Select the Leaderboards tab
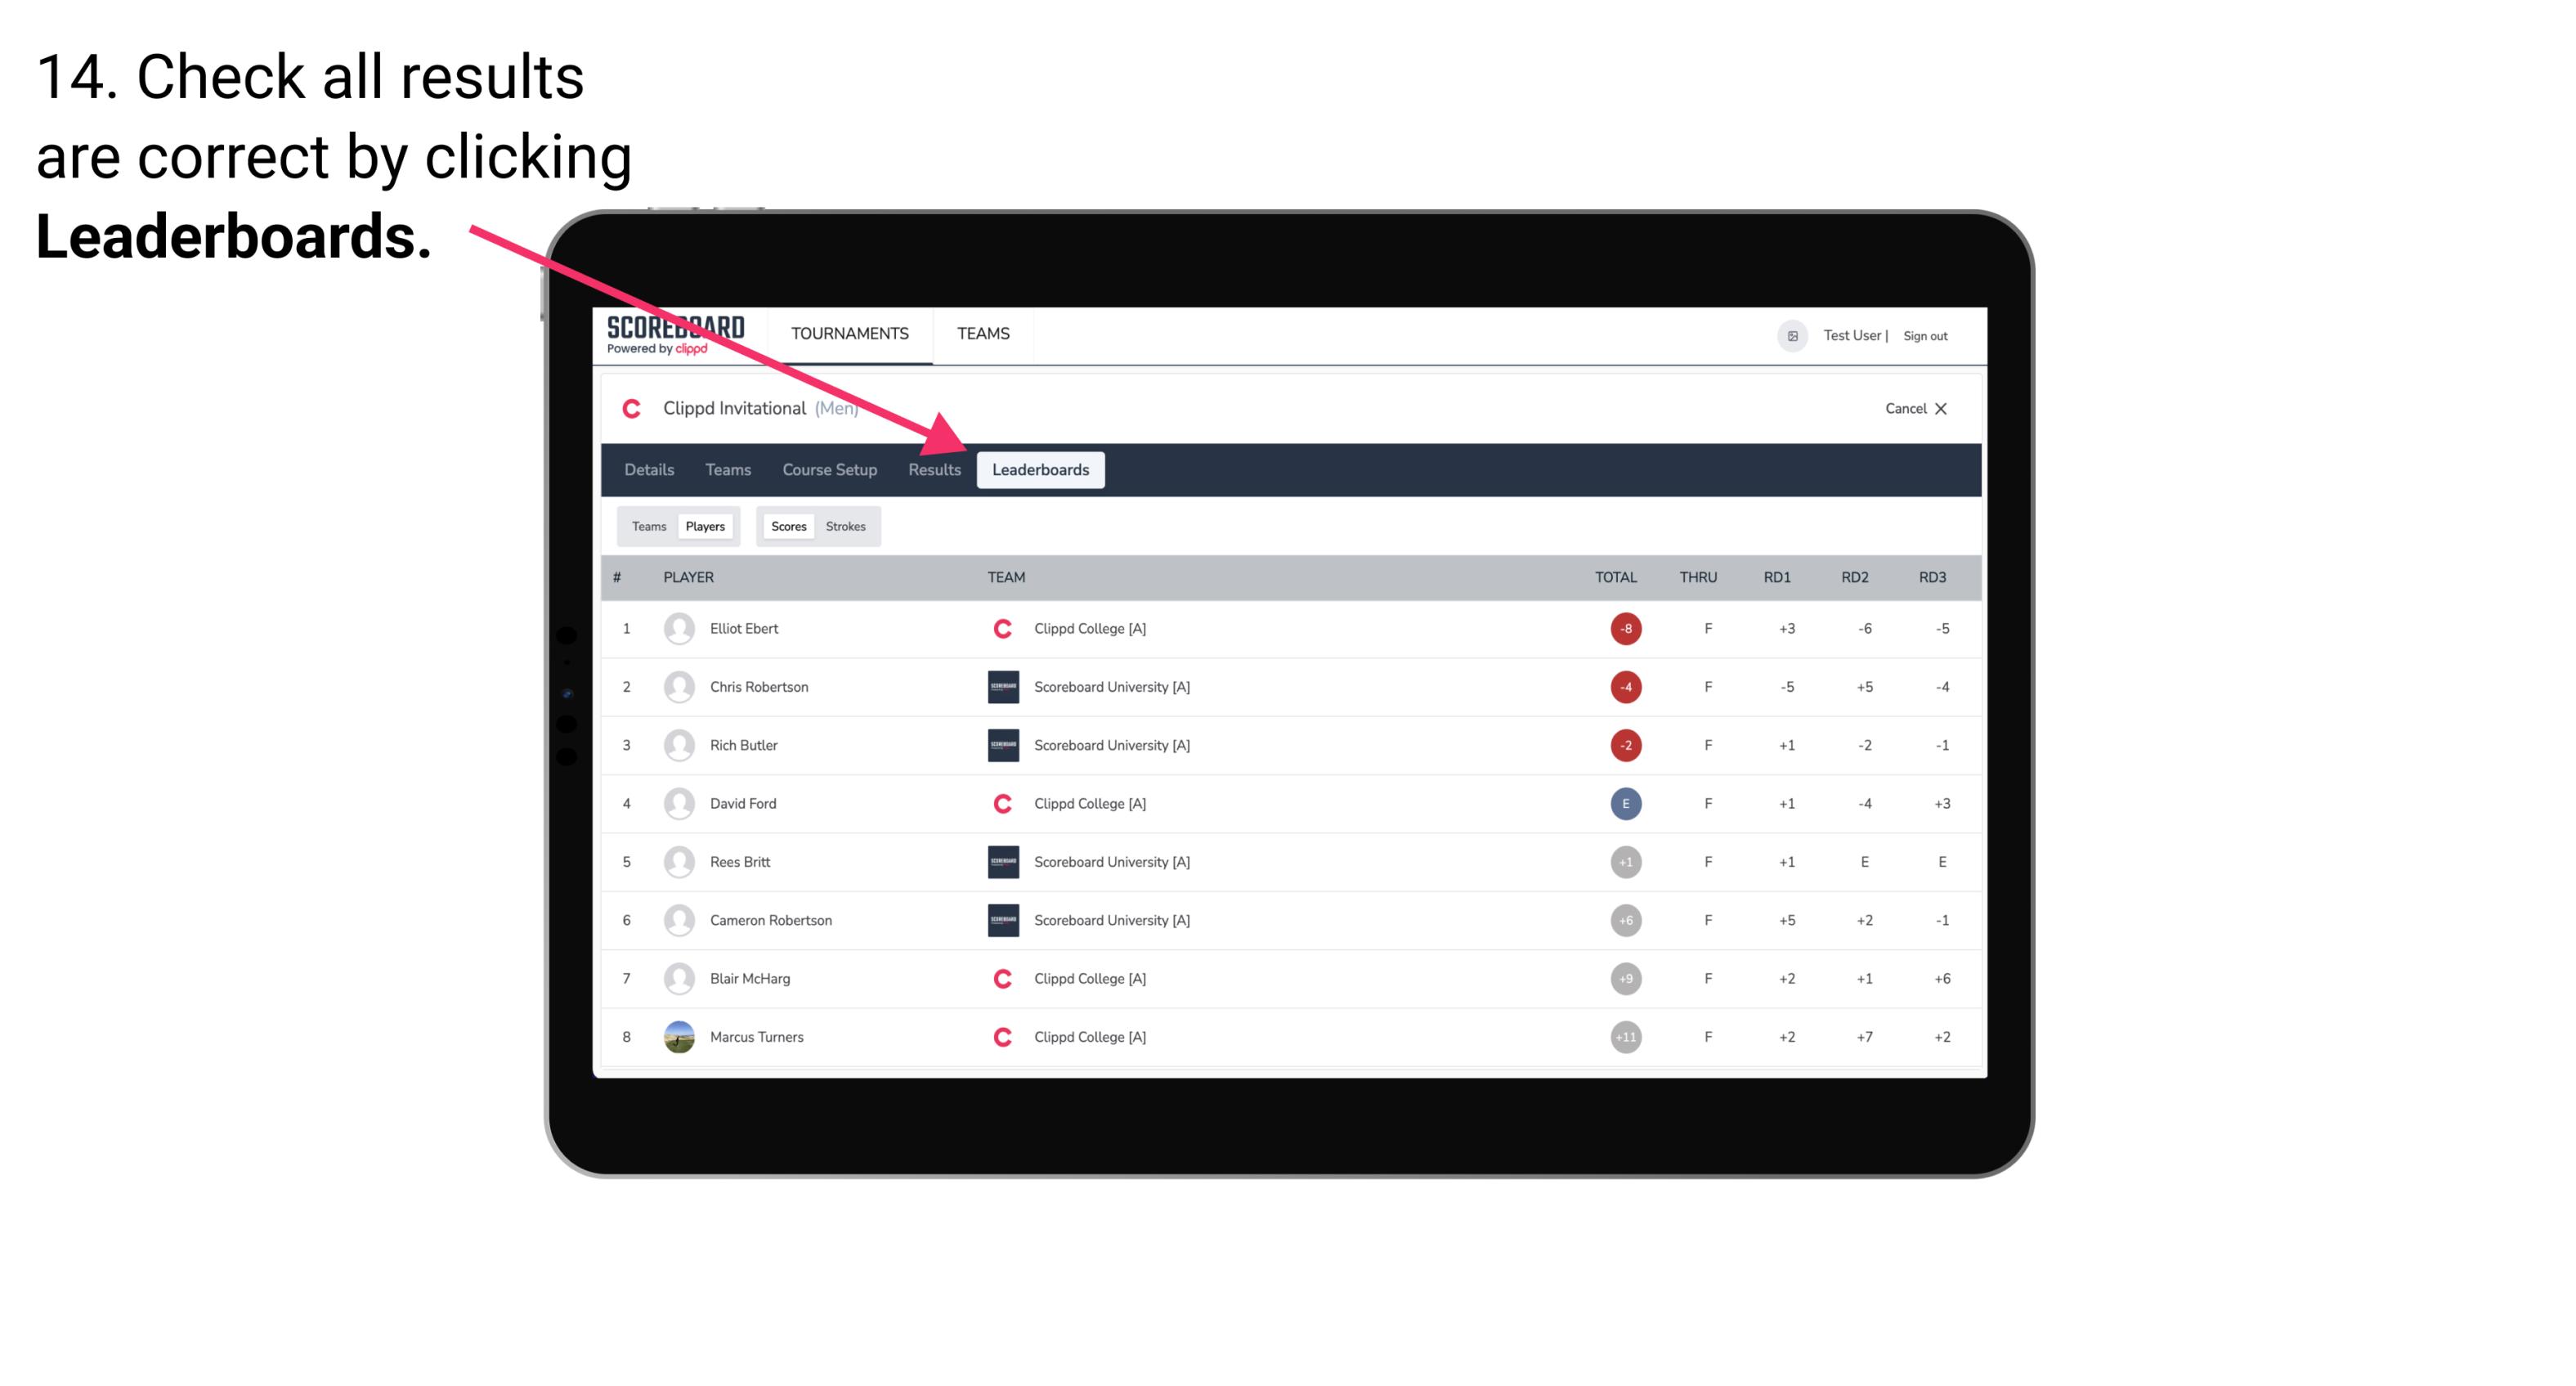This screenshot has width=2576, height=1386. 1042,471
